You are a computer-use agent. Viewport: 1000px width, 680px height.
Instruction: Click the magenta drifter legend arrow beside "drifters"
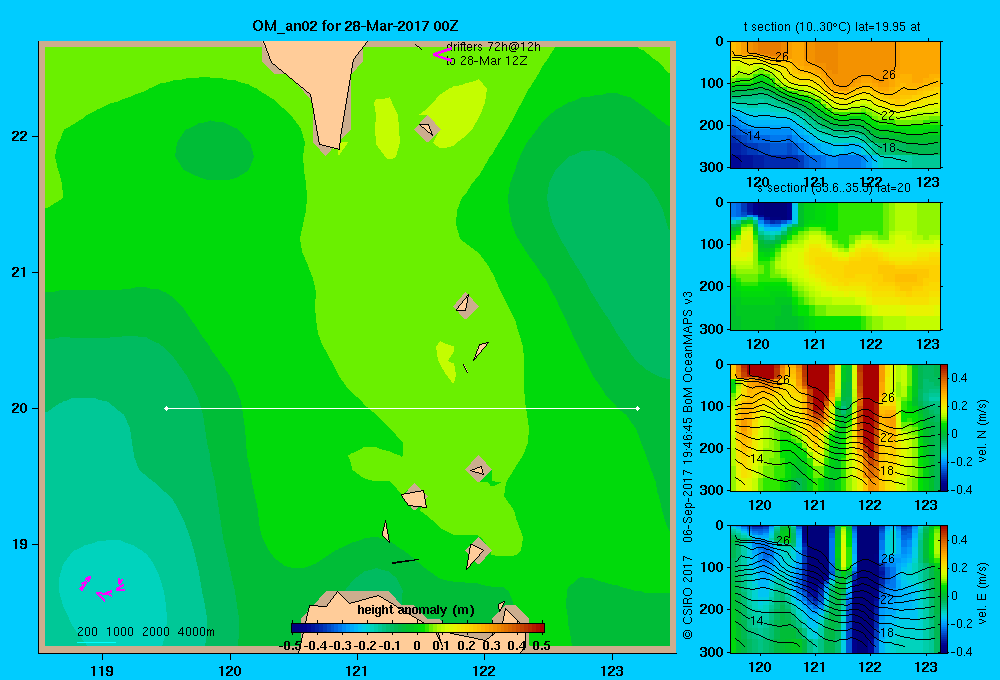pyautogui.click(x=442, y=55)
